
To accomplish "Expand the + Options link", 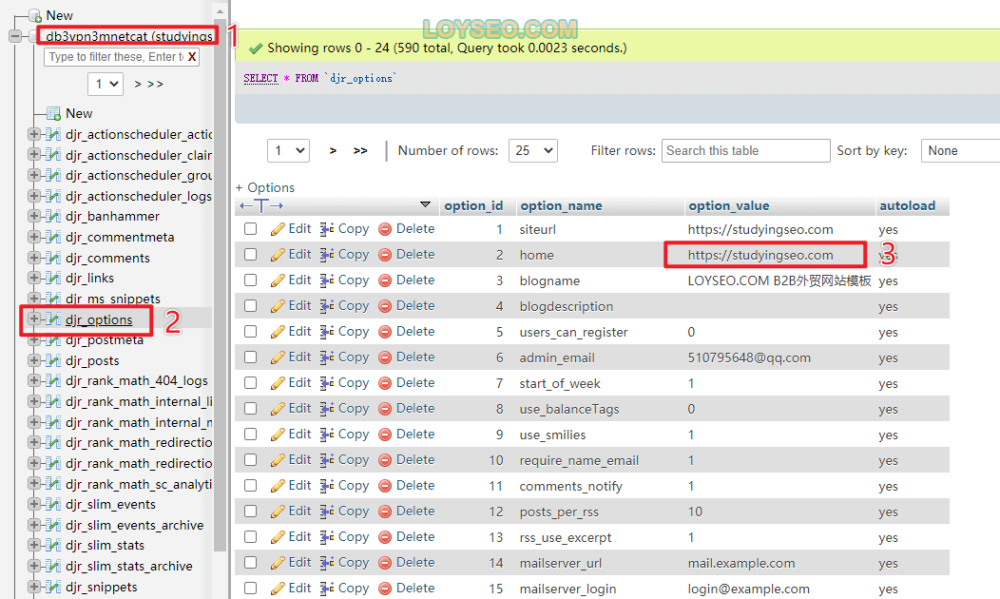I will (265, 188).
